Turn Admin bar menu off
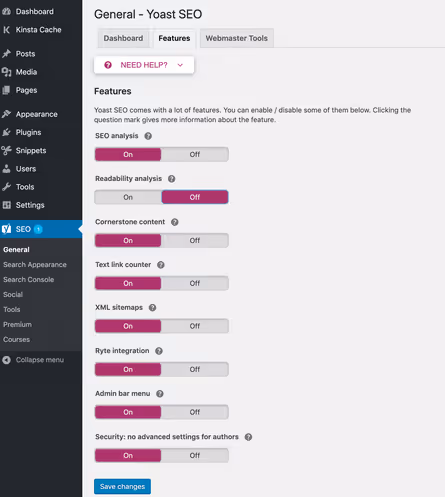This screenshot has height=497, width=445. pos(195,412)
